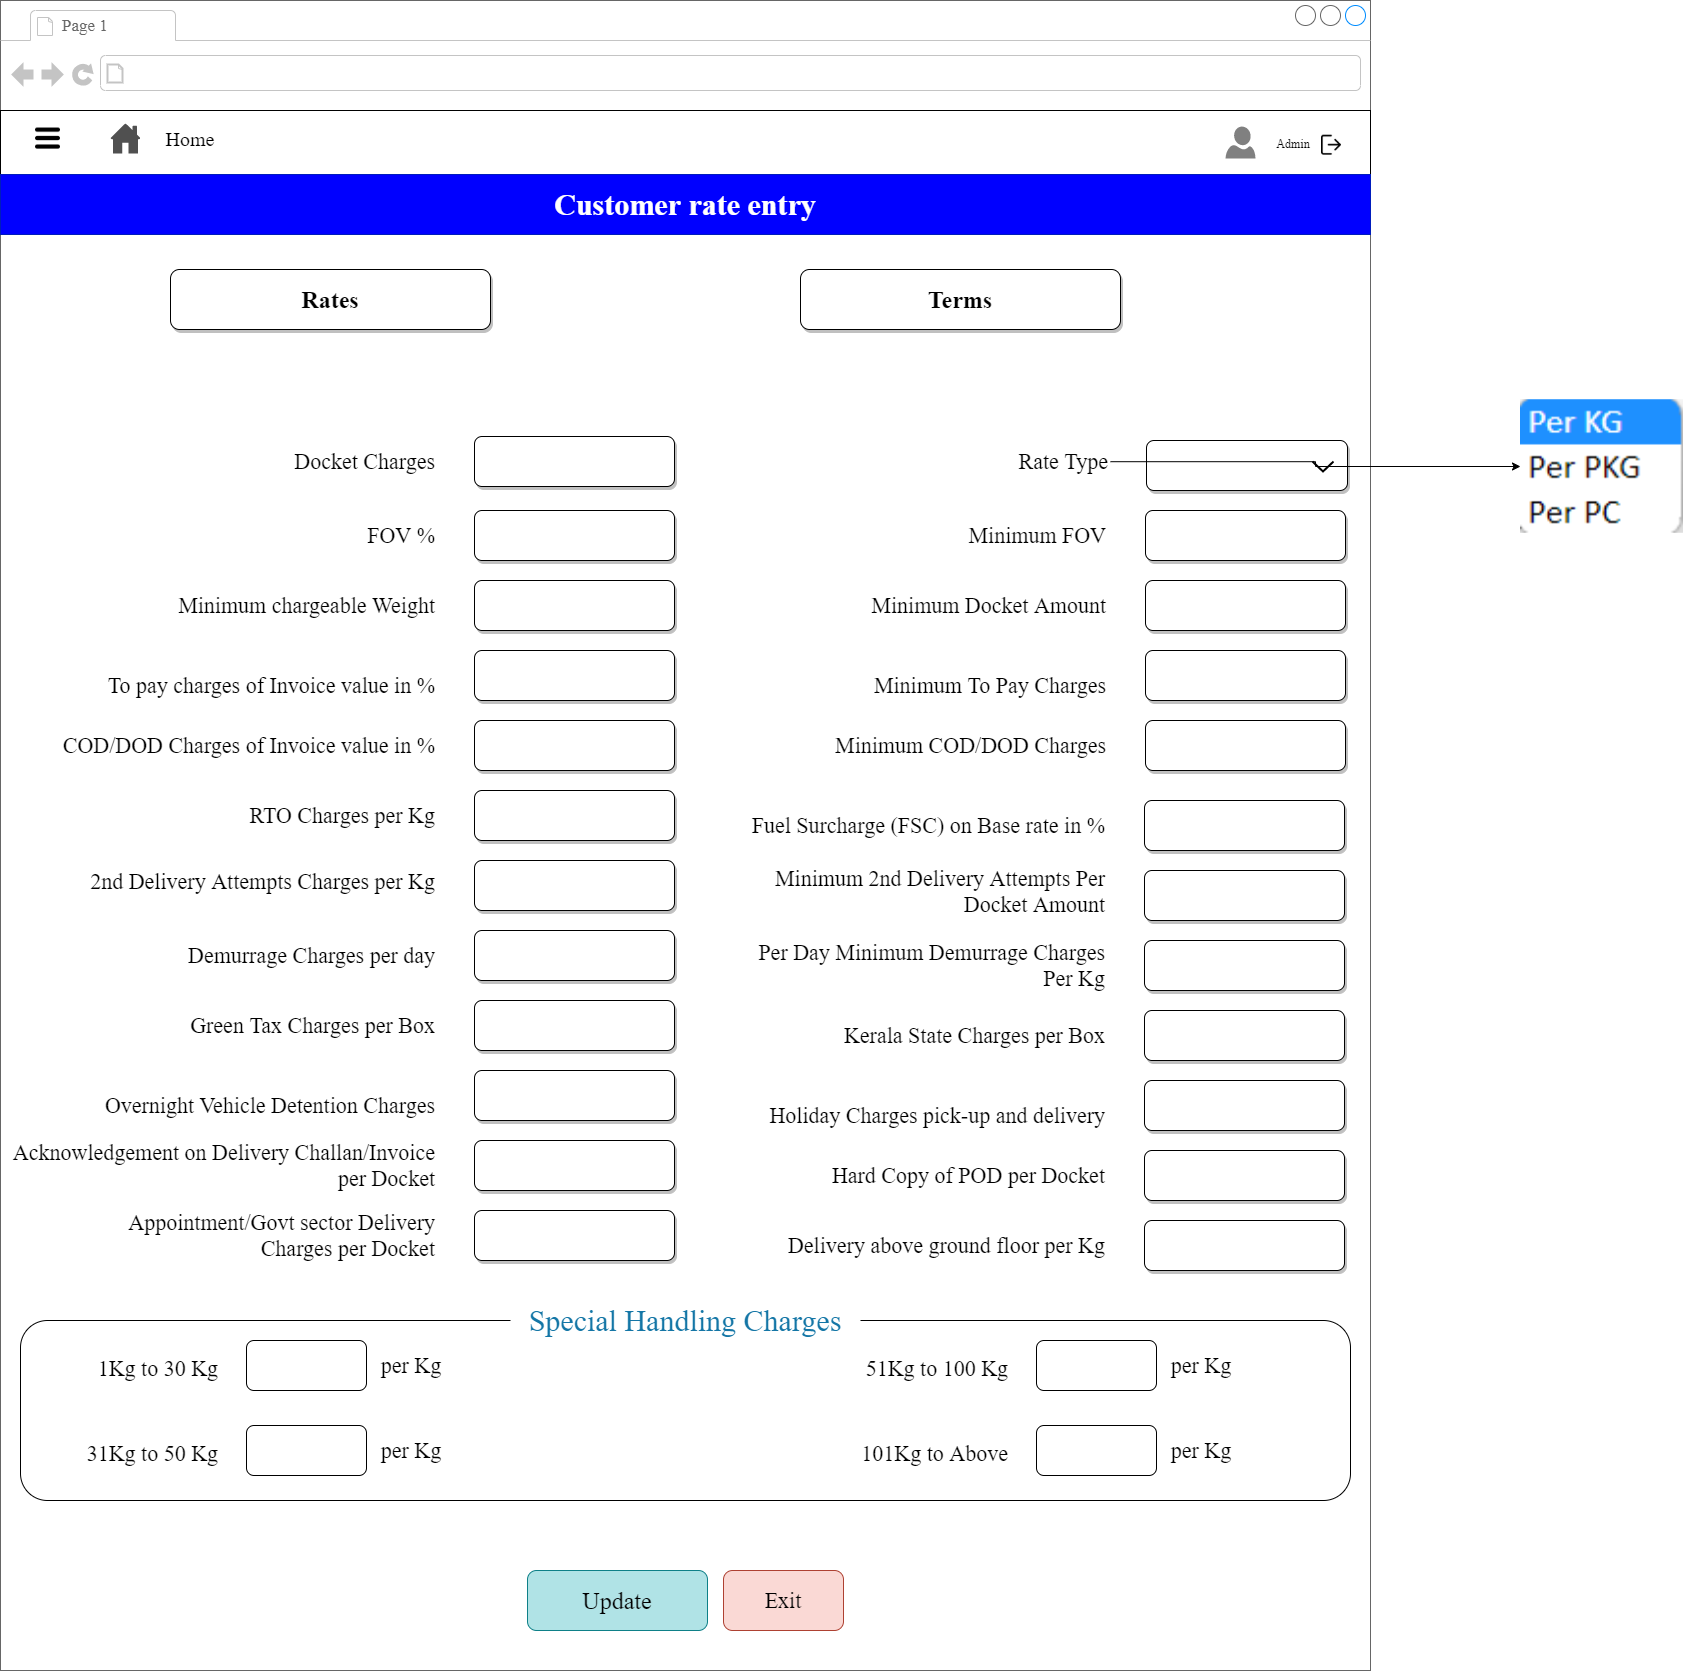Image resolution: width=1684 pixels, height=1671 pixels.
Task: Expand the Rate Type dropdown
Action: pos(1246,466)
